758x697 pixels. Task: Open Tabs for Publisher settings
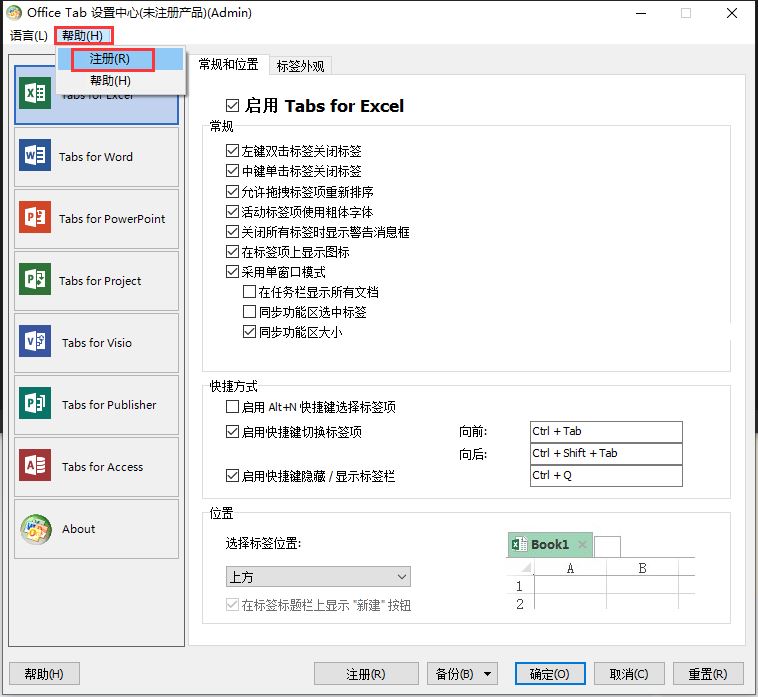pos(97,405)
